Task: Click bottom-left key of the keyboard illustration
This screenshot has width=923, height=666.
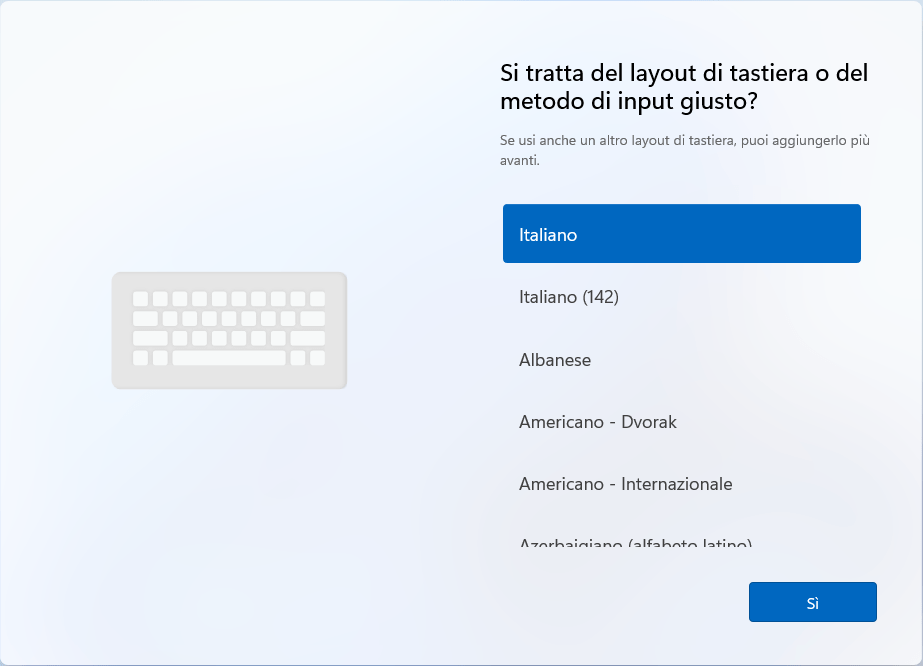Action: tap(140, 358)
